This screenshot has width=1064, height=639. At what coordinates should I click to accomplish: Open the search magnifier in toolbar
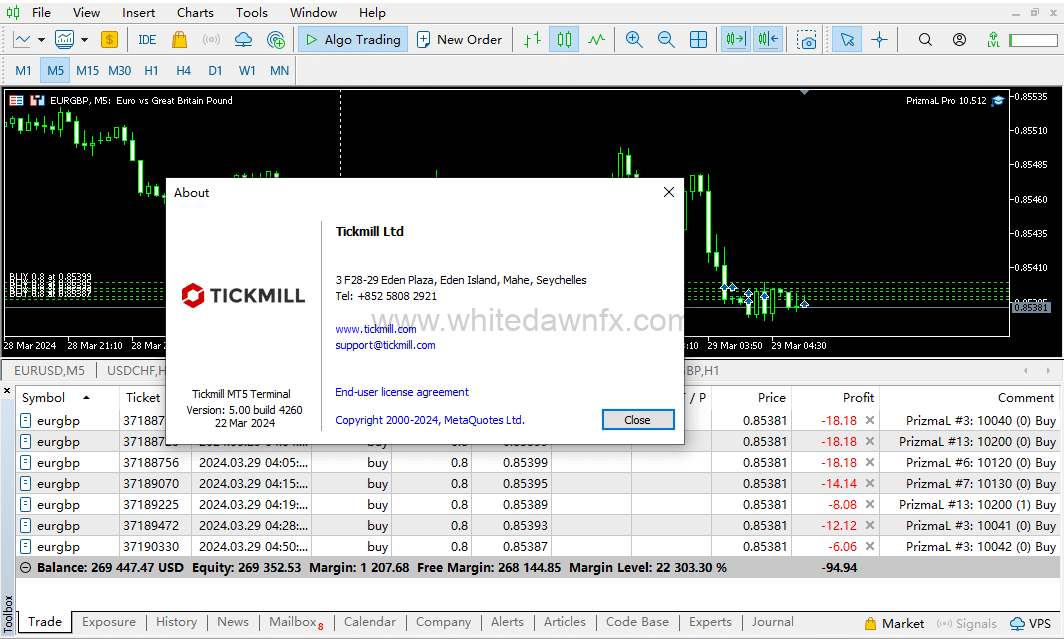pyautogui.click(x=925, y=40)
